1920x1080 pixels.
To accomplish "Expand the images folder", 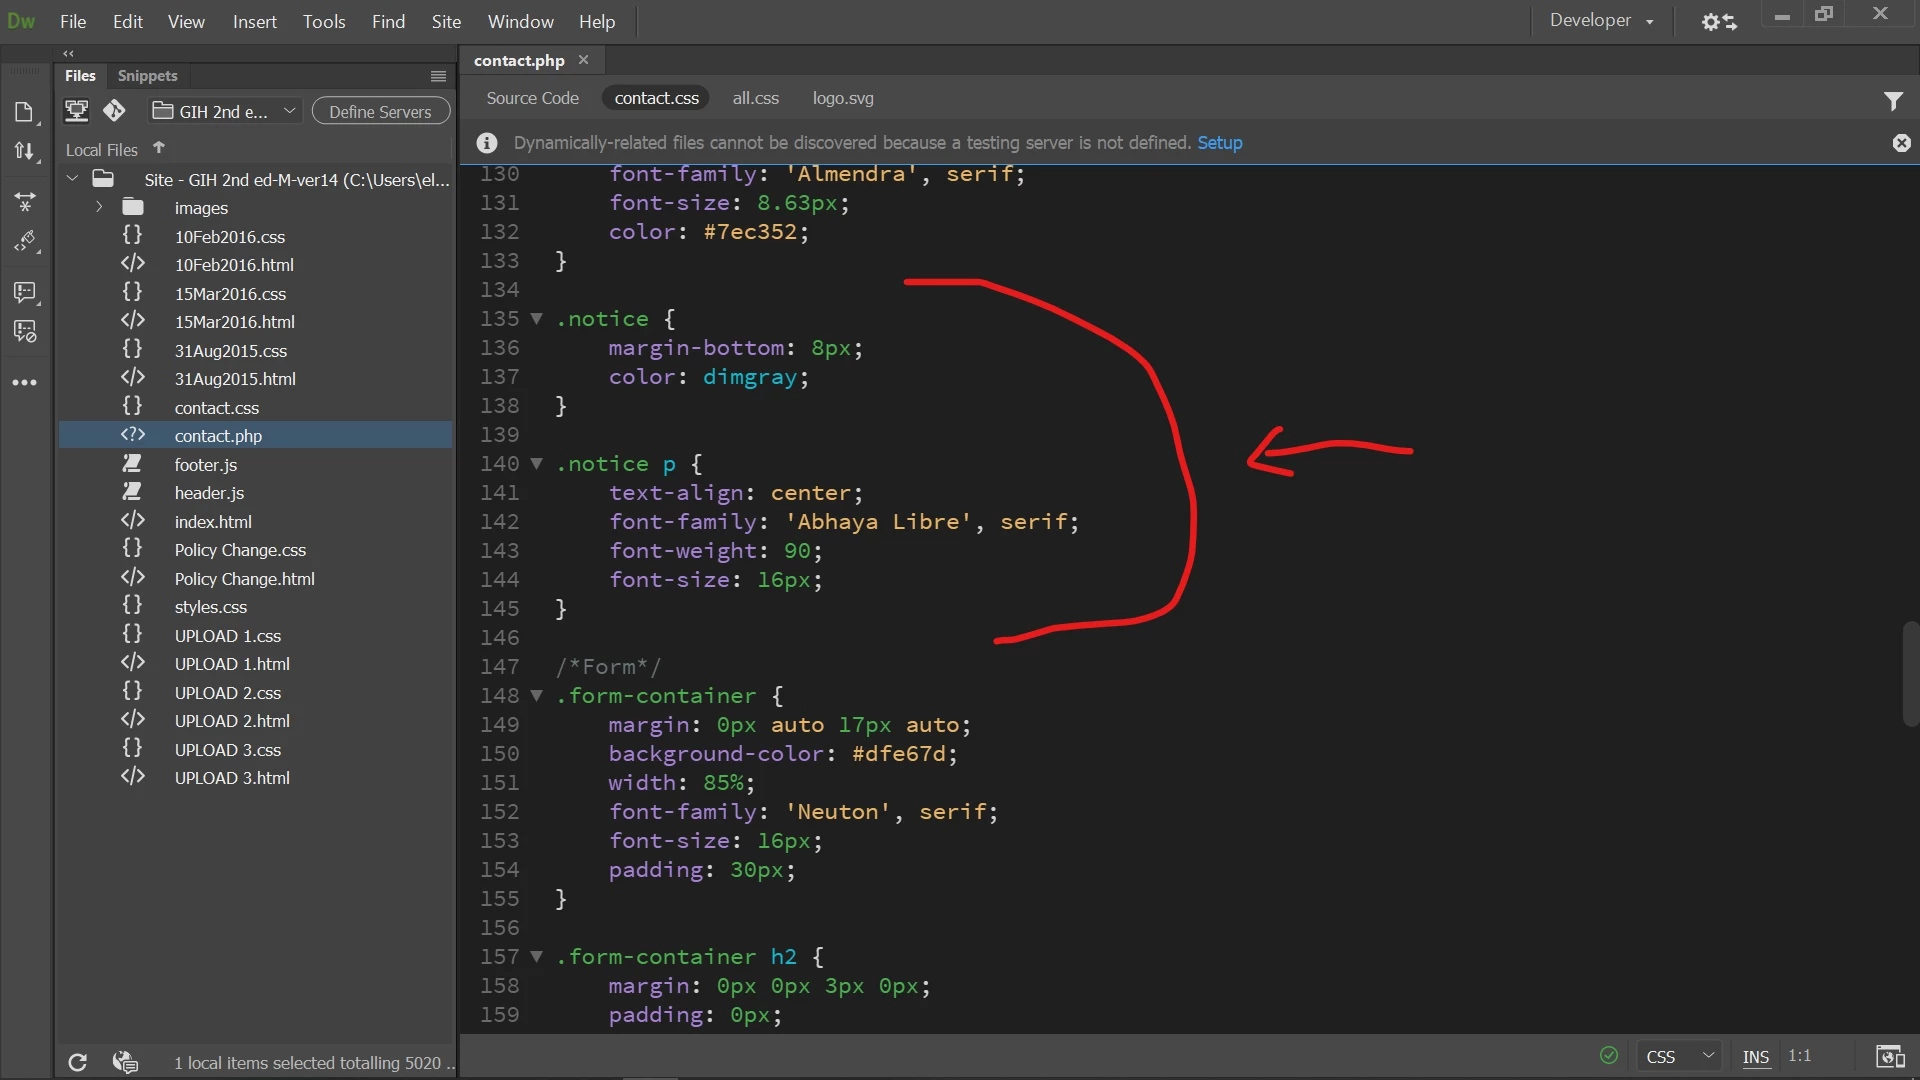I will (x=99, y=208).
